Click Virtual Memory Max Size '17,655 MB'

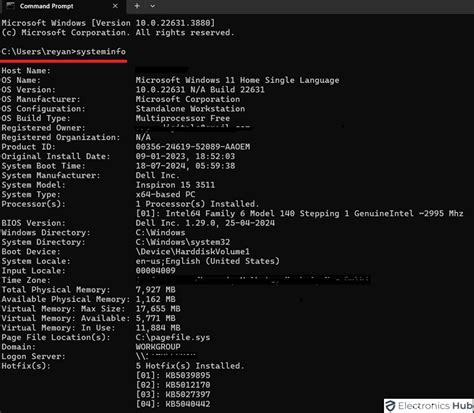pyautogui.click(x=158, y=309)
